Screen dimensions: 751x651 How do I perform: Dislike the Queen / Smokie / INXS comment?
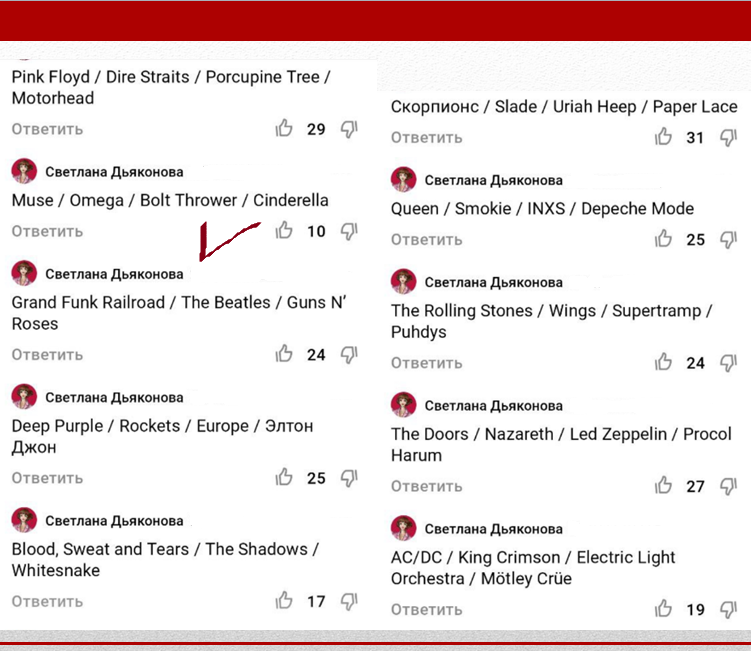click(x=728, y=240)
